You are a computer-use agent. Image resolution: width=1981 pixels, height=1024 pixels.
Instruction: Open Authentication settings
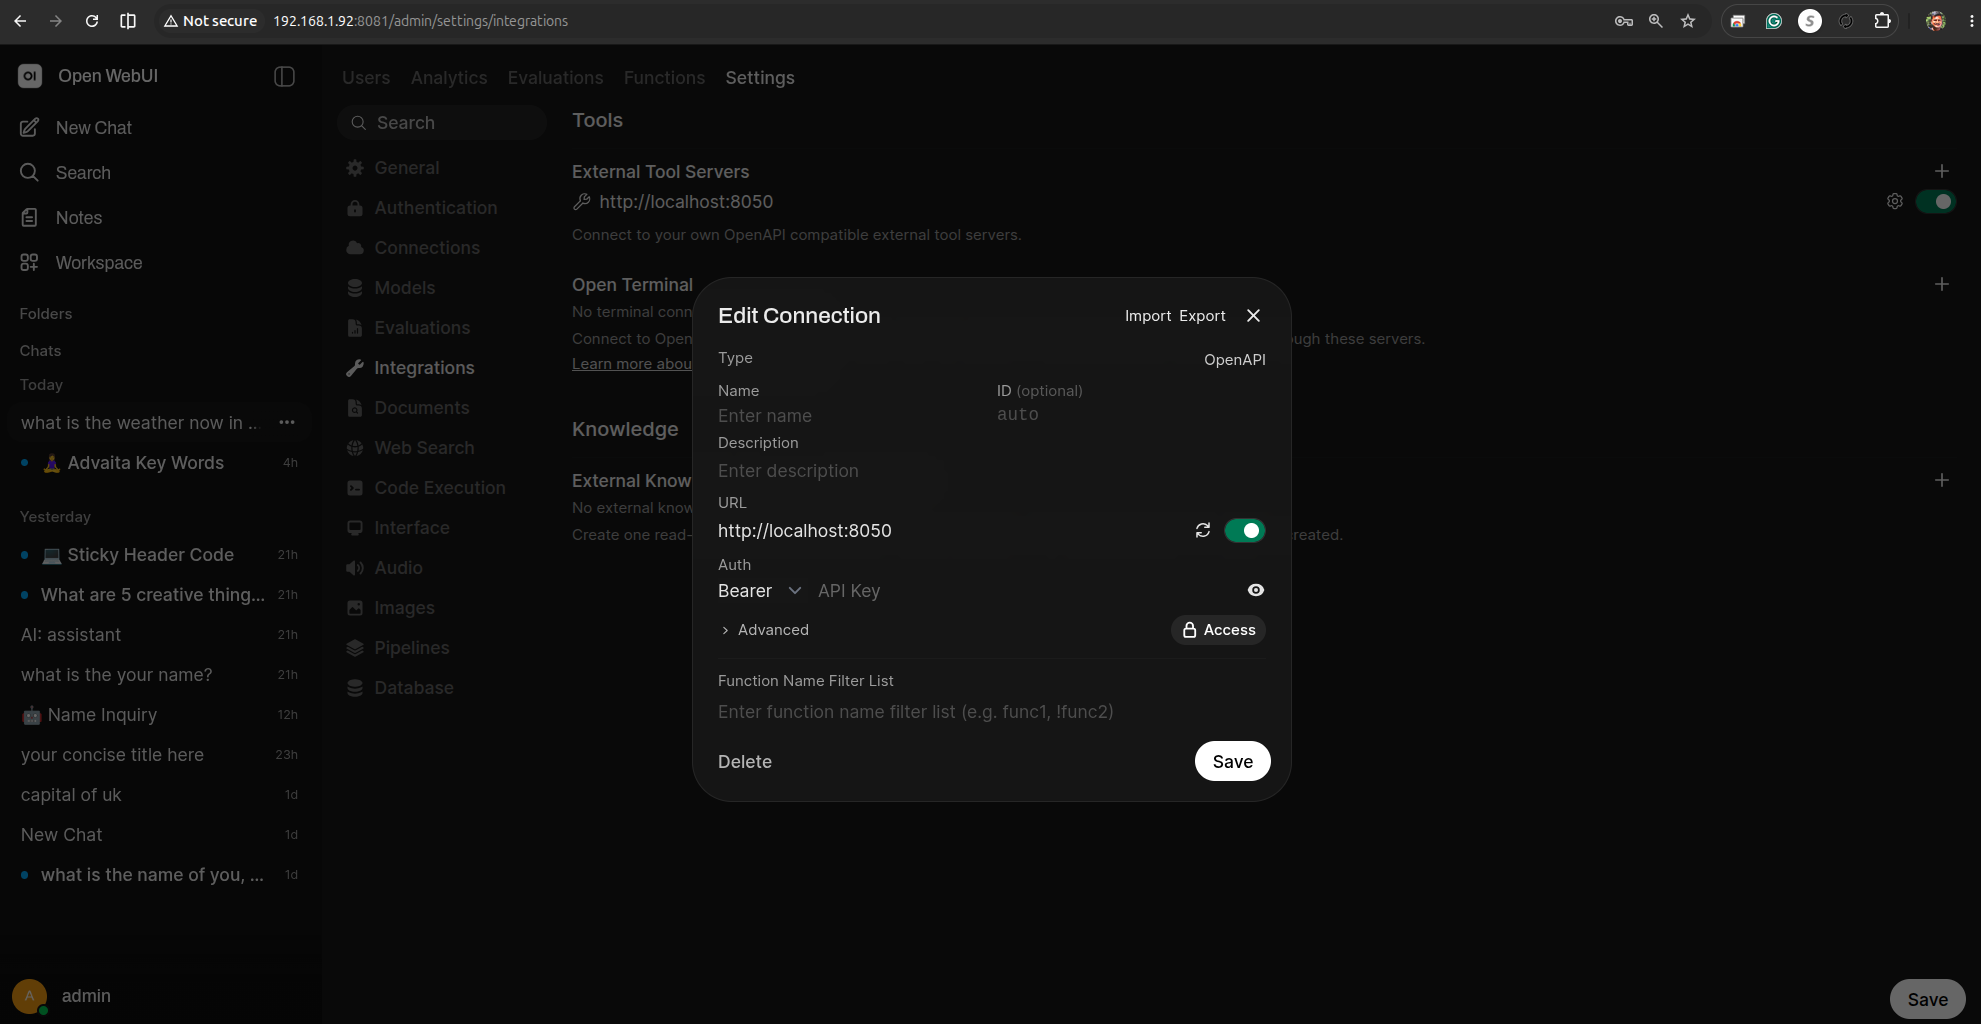coord(435,208)
